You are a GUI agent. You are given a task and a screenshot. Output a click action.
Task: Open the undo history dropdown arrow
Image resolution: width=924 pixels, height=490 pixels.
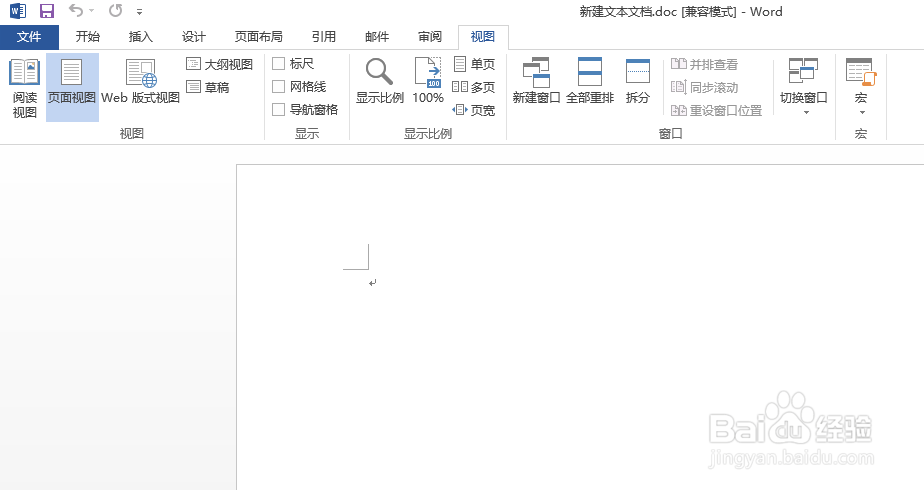92,11
